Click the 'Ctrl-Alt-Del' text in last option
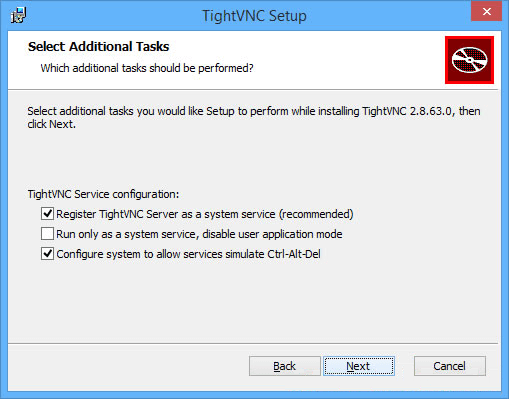Screen dimensions: 509x399 tap(294, 254)
